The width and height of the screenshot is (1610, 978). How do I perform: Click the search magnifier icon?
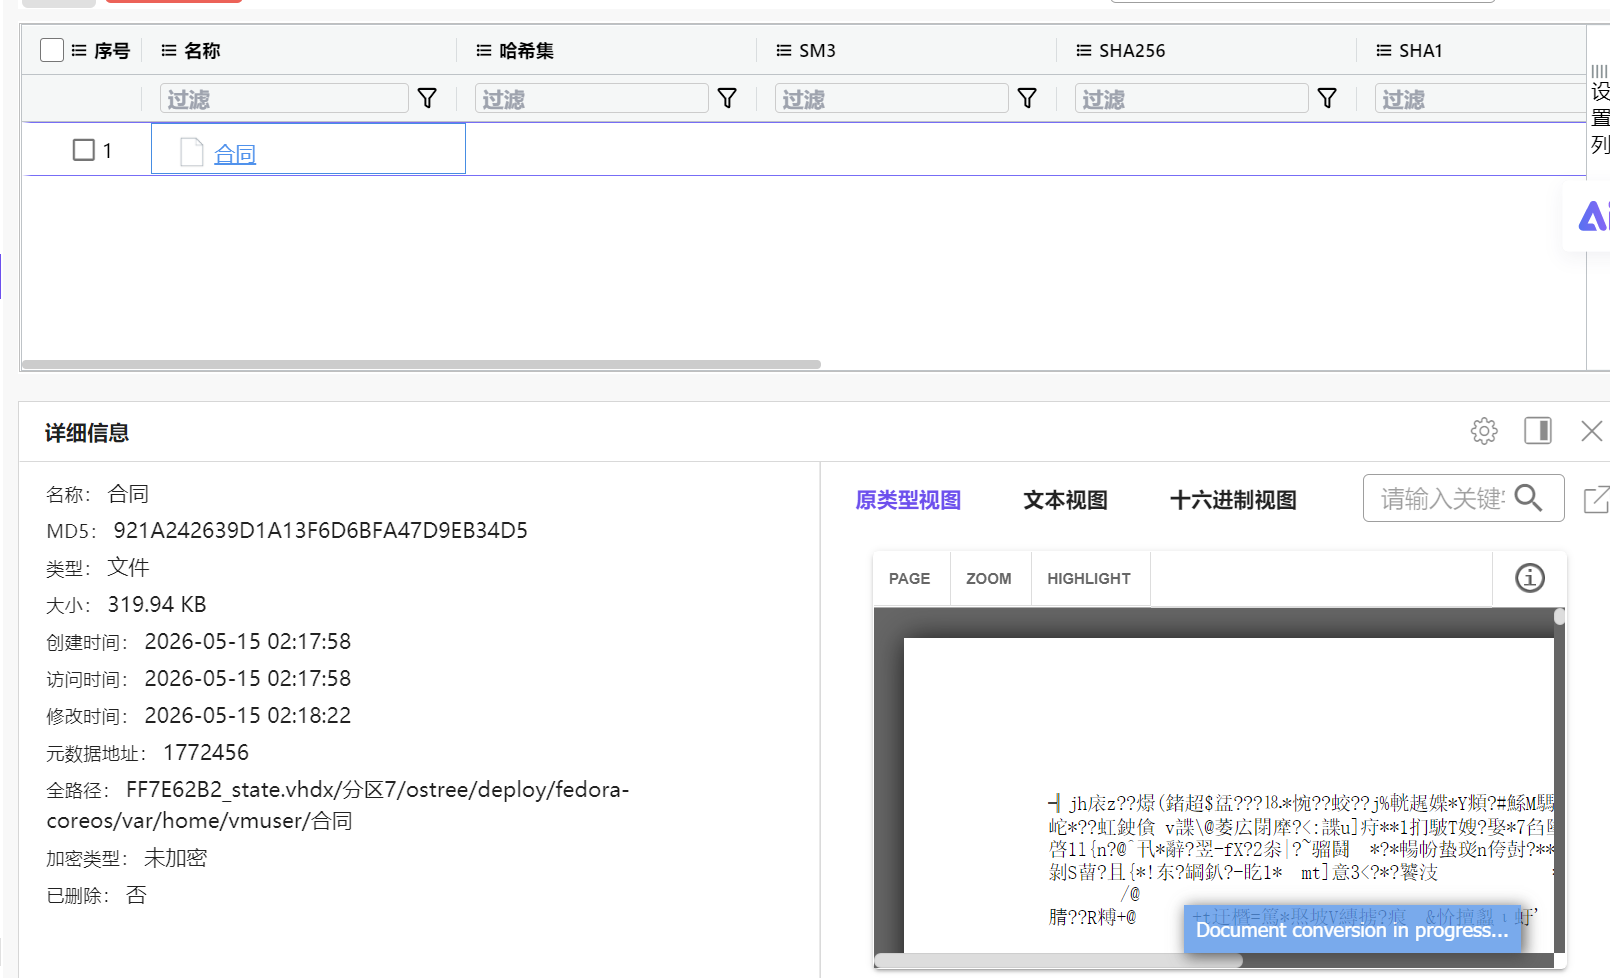pyautogui.click(x=1529, y=497)
